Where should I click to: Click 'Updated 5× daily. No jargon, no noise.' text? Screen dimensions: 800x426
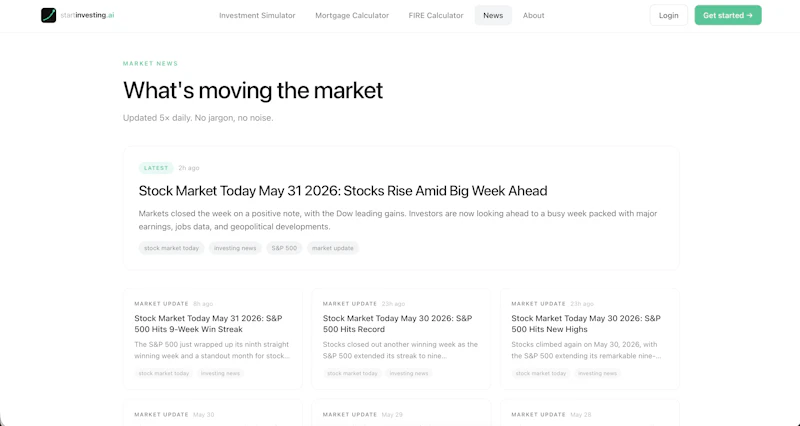[x=198, y=118]
